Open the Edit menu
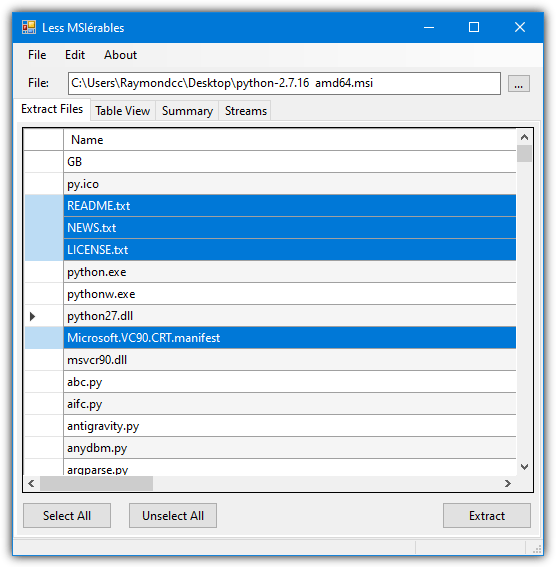The image size is (556, 567). (x=75, y=55)
